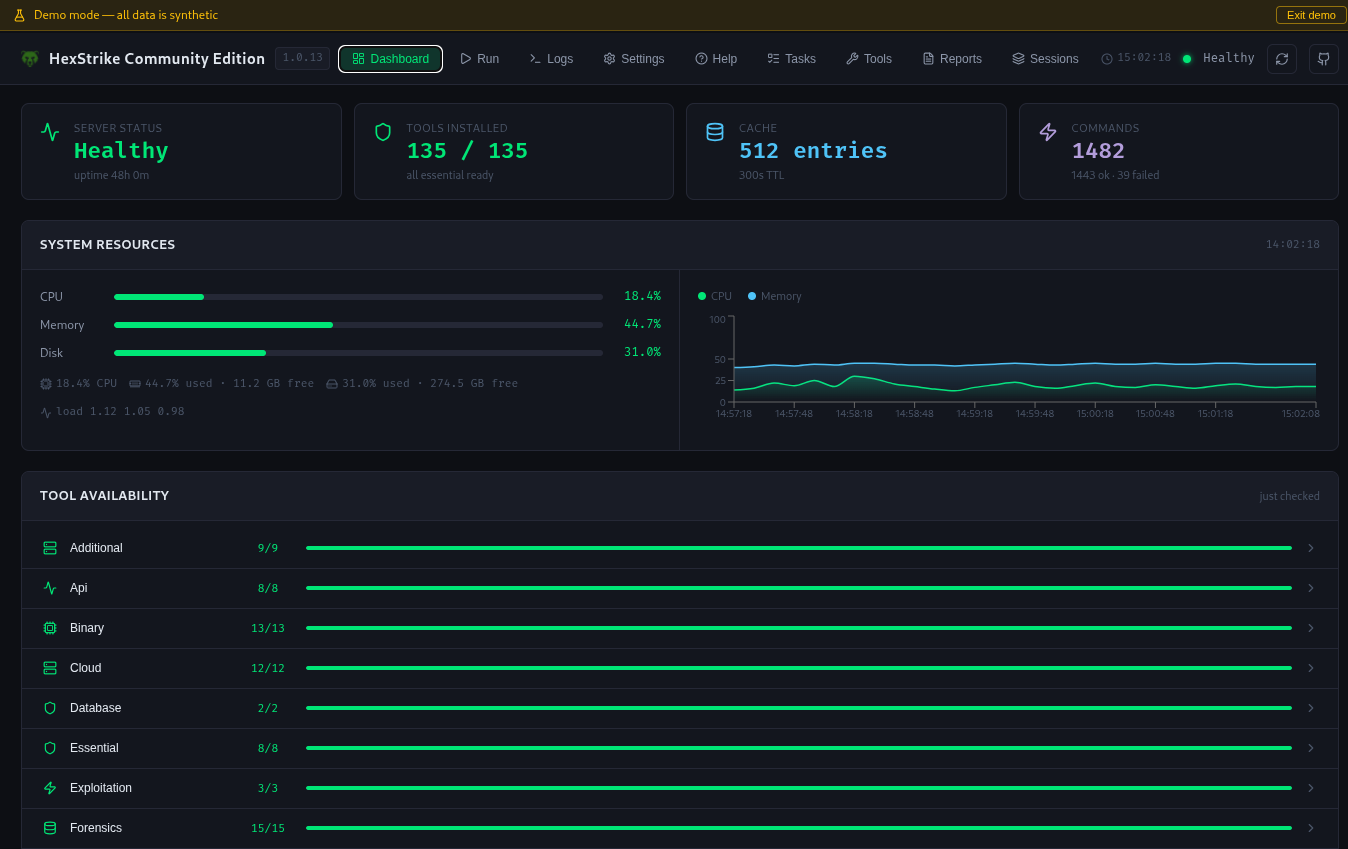The height and width of the screenshot is (849, 1348).
Task: Expand the Api tools row
Action: pos(1311,588)
